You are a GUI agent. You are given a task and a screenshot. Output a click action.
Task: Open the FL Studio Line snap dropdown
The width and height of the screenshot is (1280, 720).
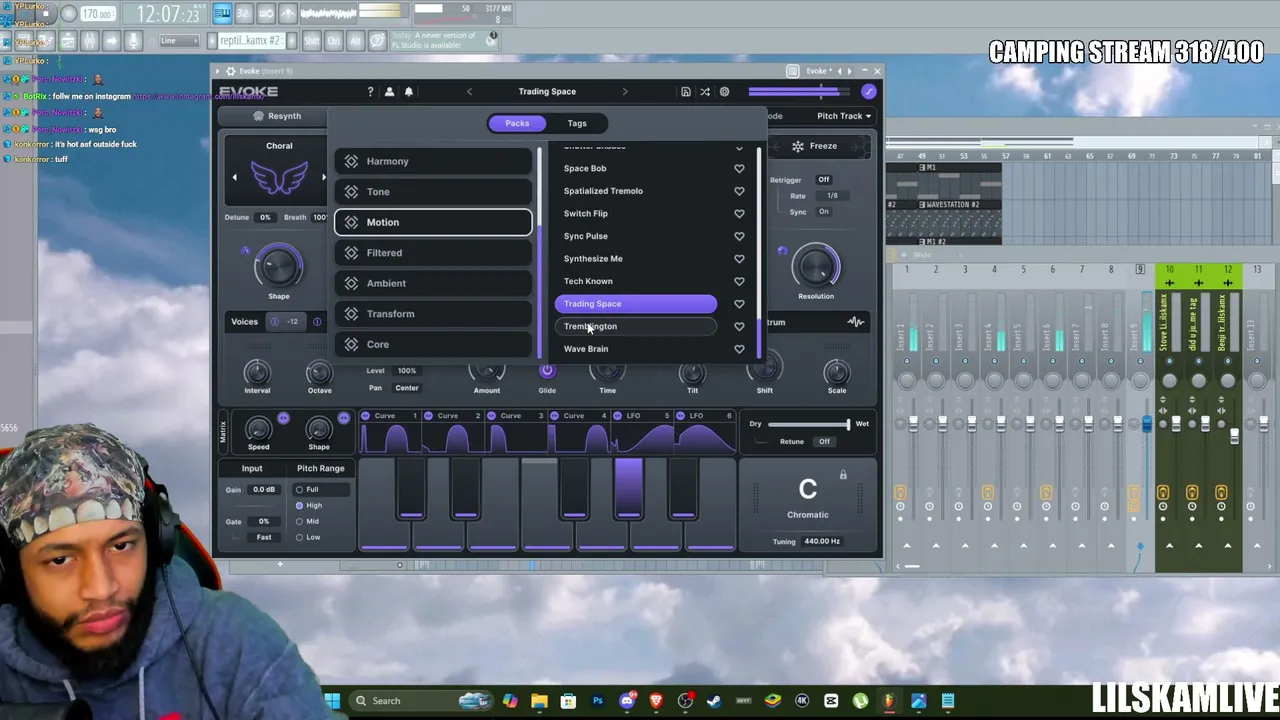click(179, 41)
